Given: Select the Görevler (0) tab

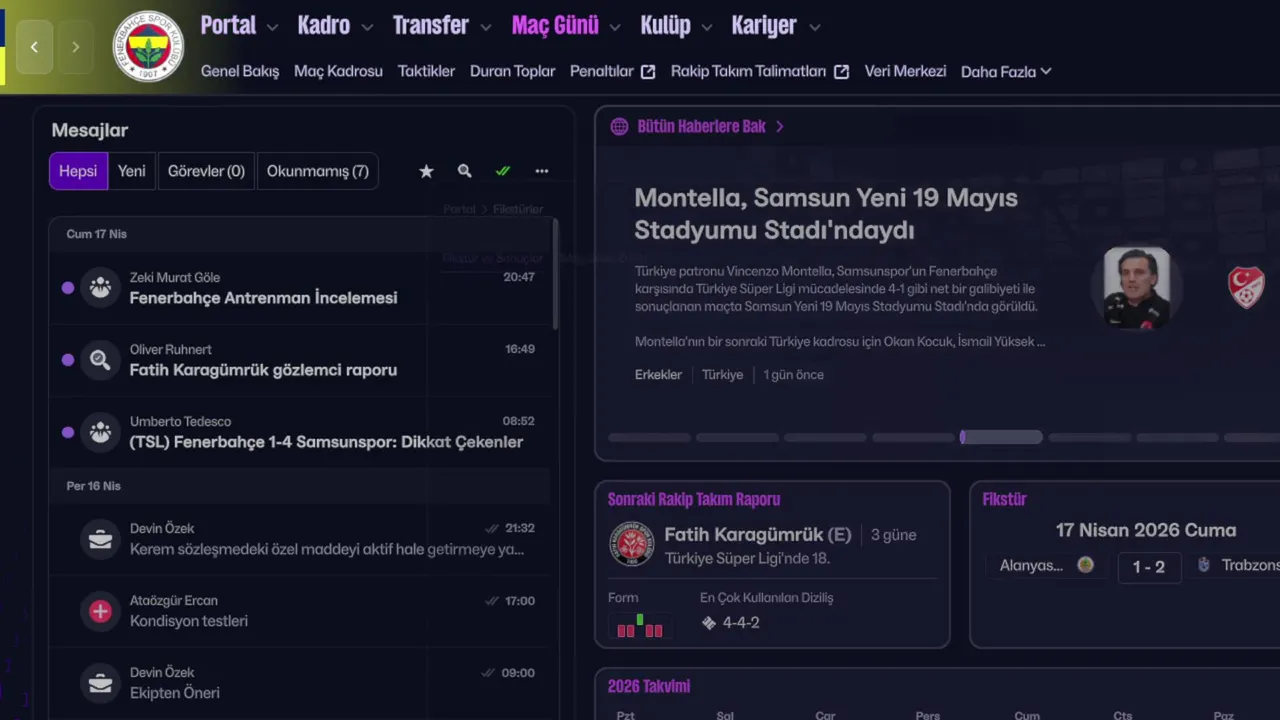Looking at the screenshot, I should [206, 171].
